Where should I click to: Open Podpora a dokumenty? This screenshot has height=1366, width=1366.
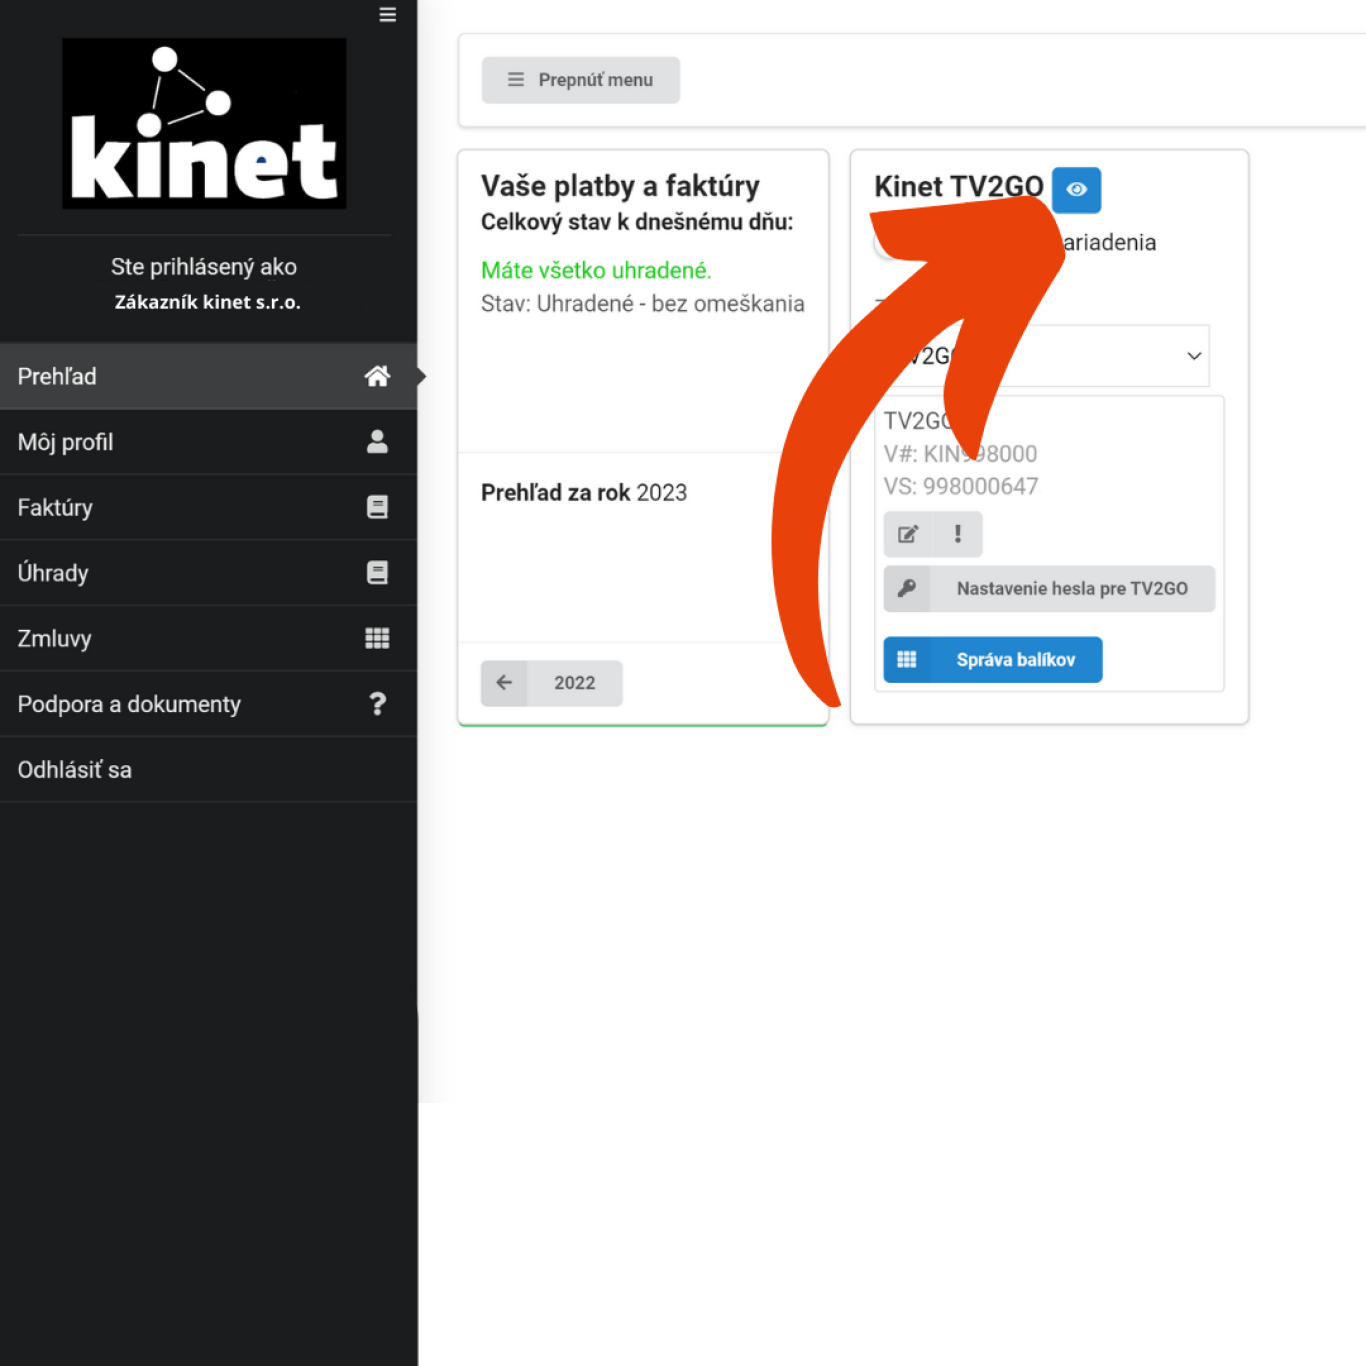[x=208, y=704]
